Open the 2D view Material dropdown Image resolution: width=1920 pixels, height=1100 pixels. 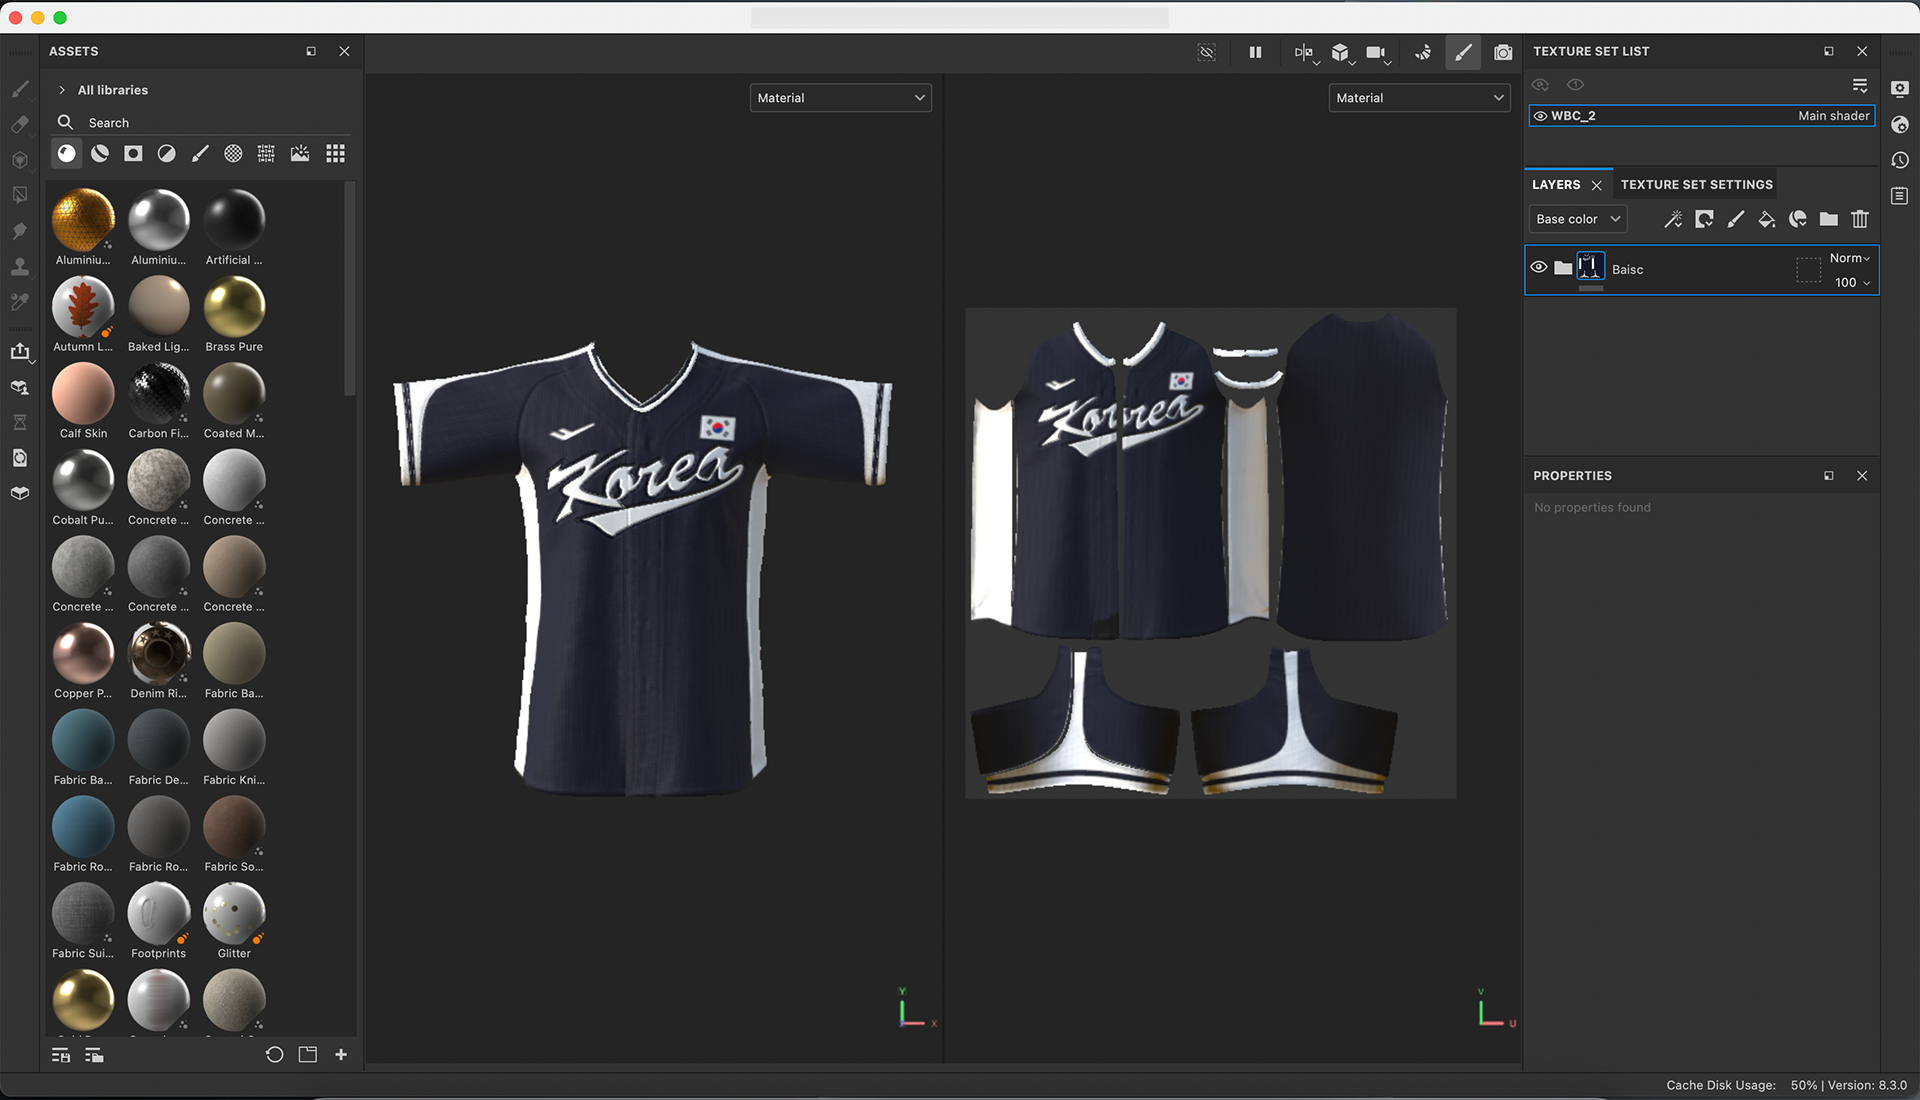(x=1419, y=98)
